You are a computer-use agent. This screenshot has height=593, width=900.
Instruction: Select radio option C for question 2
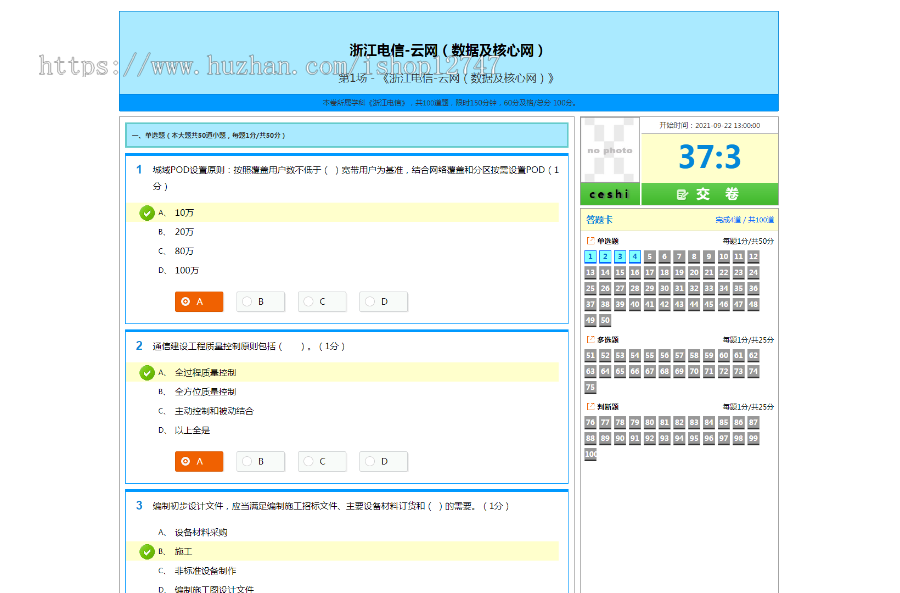[x=321, y=461]
